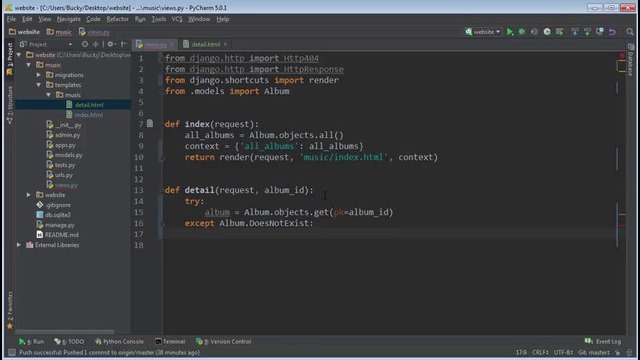The width and height of the screenshot is (640, 360).
Task: Hide Project panel with pin icon
Action: tap(124, 44)
